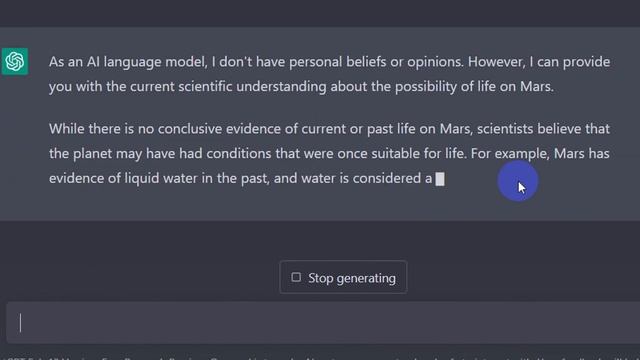Click the Stop generating button label
This screenshot has height=360, width=640.
352,278
